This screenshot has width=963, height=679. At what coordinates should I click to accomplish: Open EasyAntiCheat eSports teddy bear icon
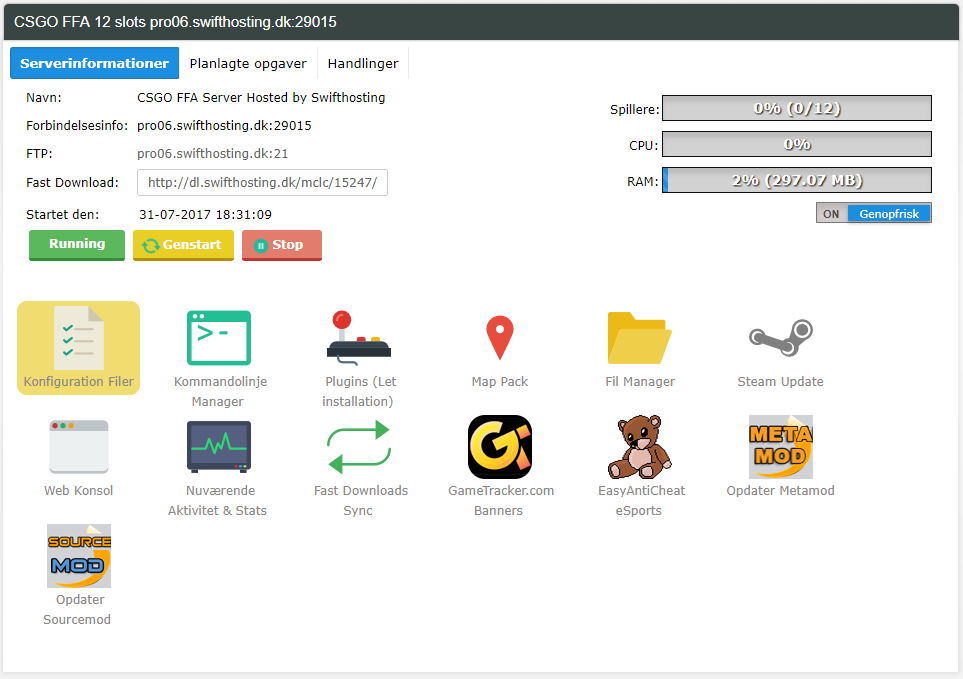click(x=639, y=447)
